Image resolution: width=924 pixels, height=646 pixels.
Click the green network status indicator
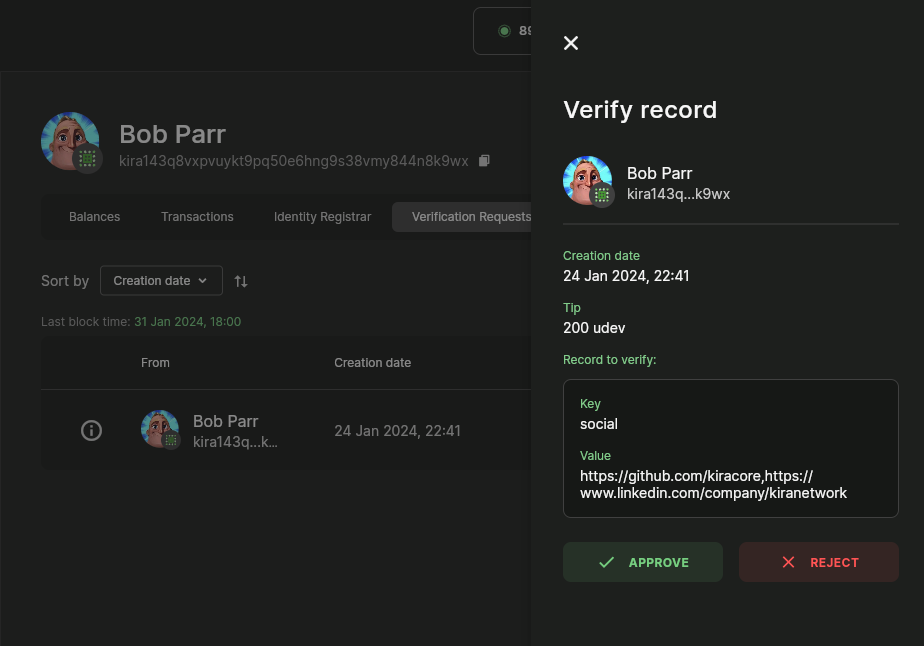point(505,31)
